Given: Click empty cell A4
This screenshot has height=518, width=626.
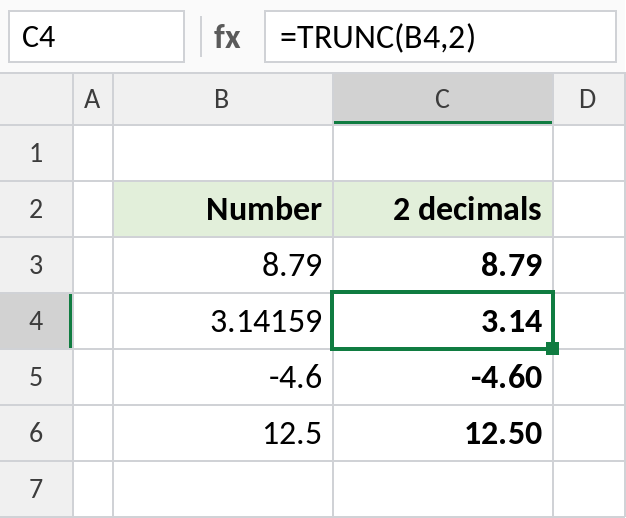Looking at the screenshot, I should click(93, 321).
